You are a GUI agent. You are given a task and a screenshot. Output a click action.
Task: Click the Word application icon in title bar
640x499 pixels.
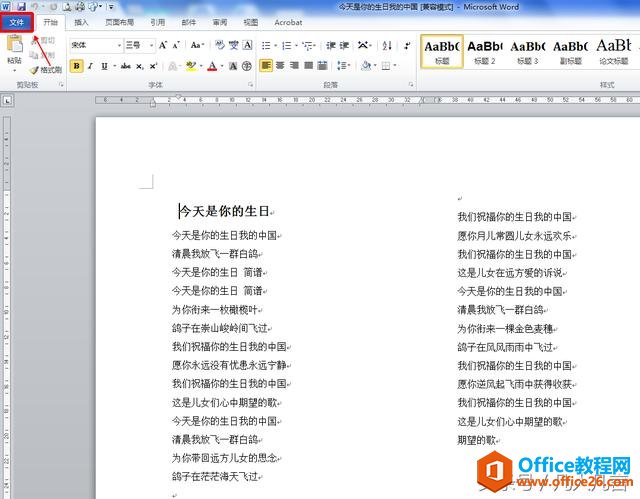(6, 7)
